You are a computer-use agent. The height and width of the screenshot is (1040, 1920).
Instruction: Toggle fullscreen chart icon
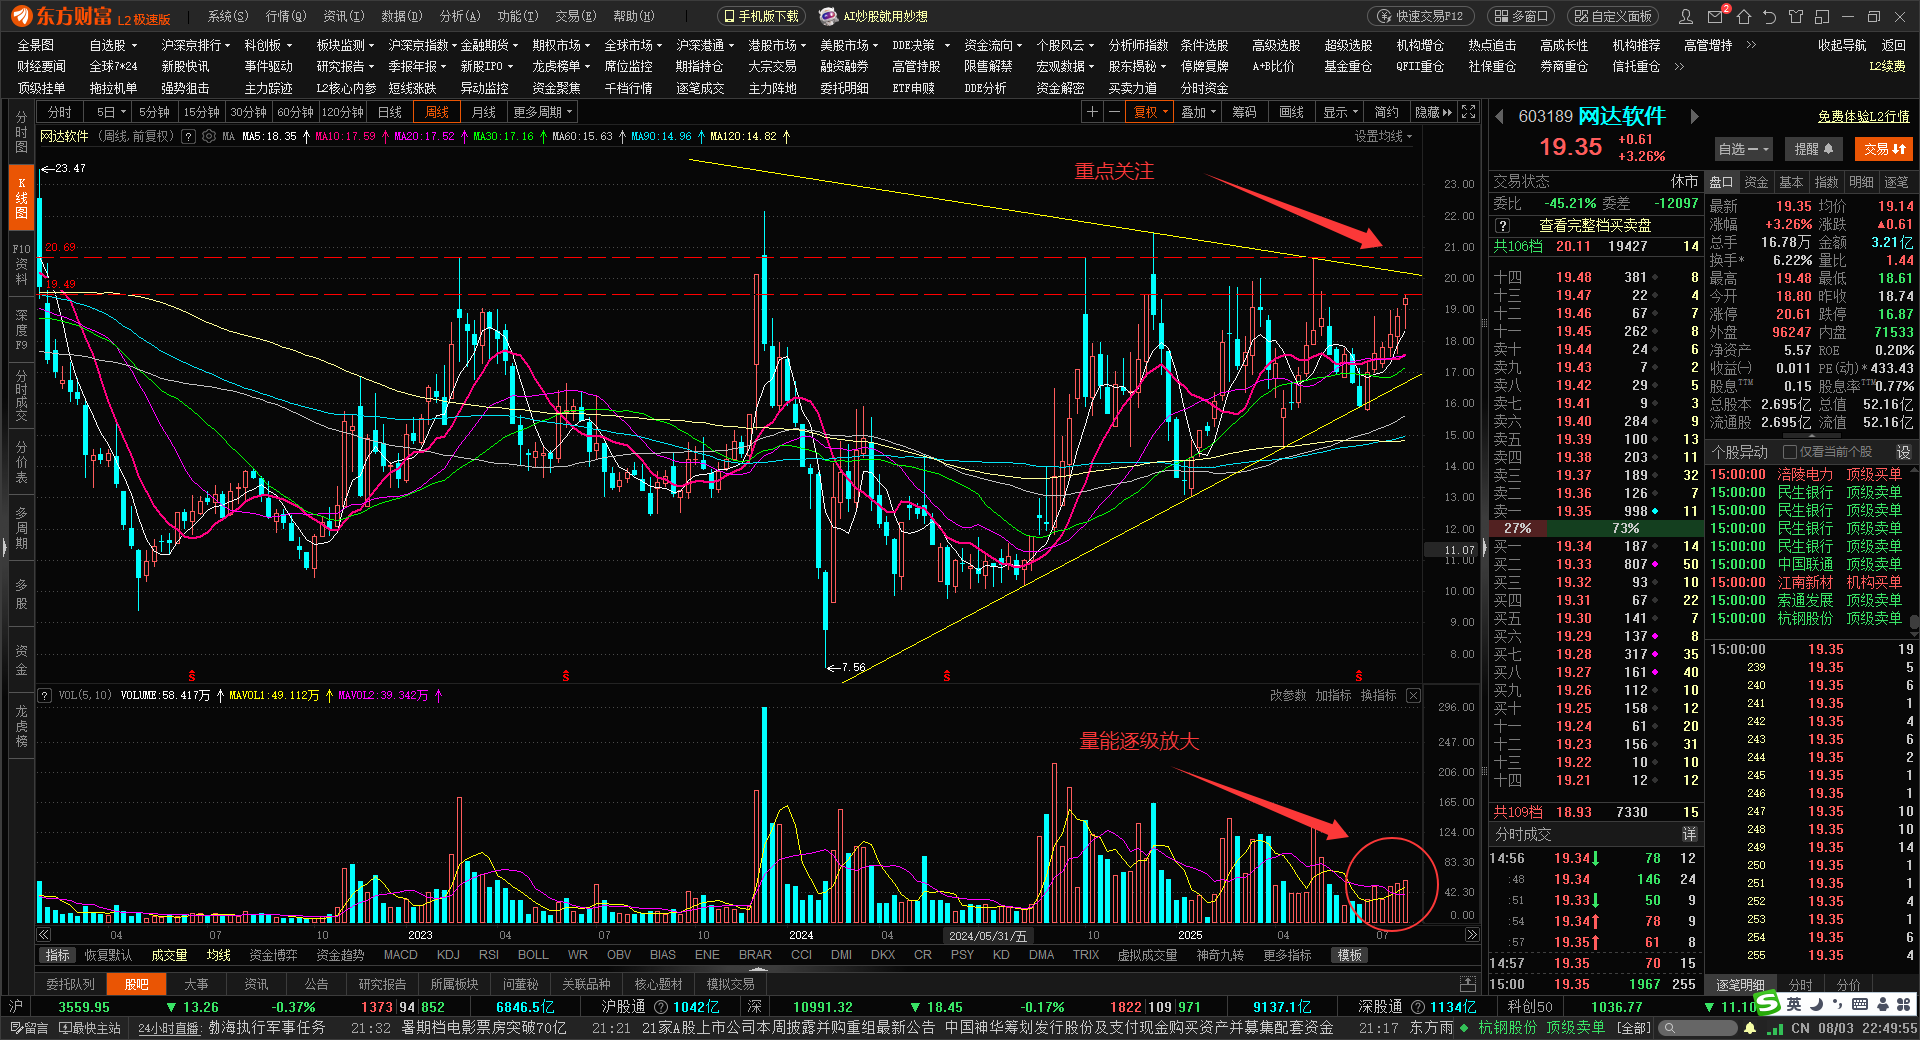1468,112
